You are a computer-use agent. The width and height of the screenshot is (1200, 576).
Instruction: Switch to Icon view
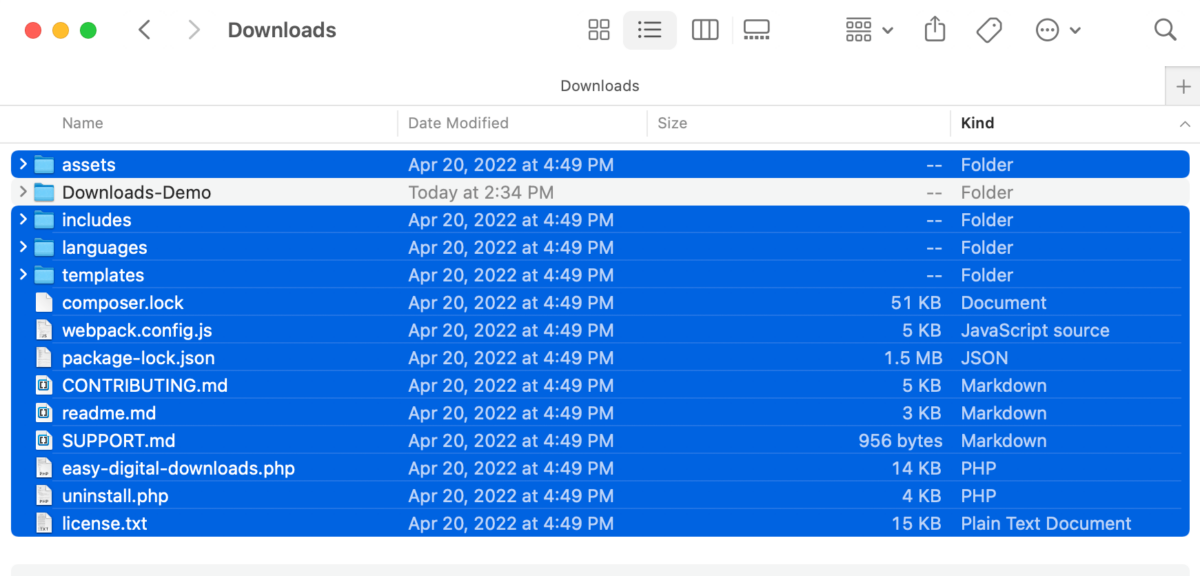[x=598, y=30]
